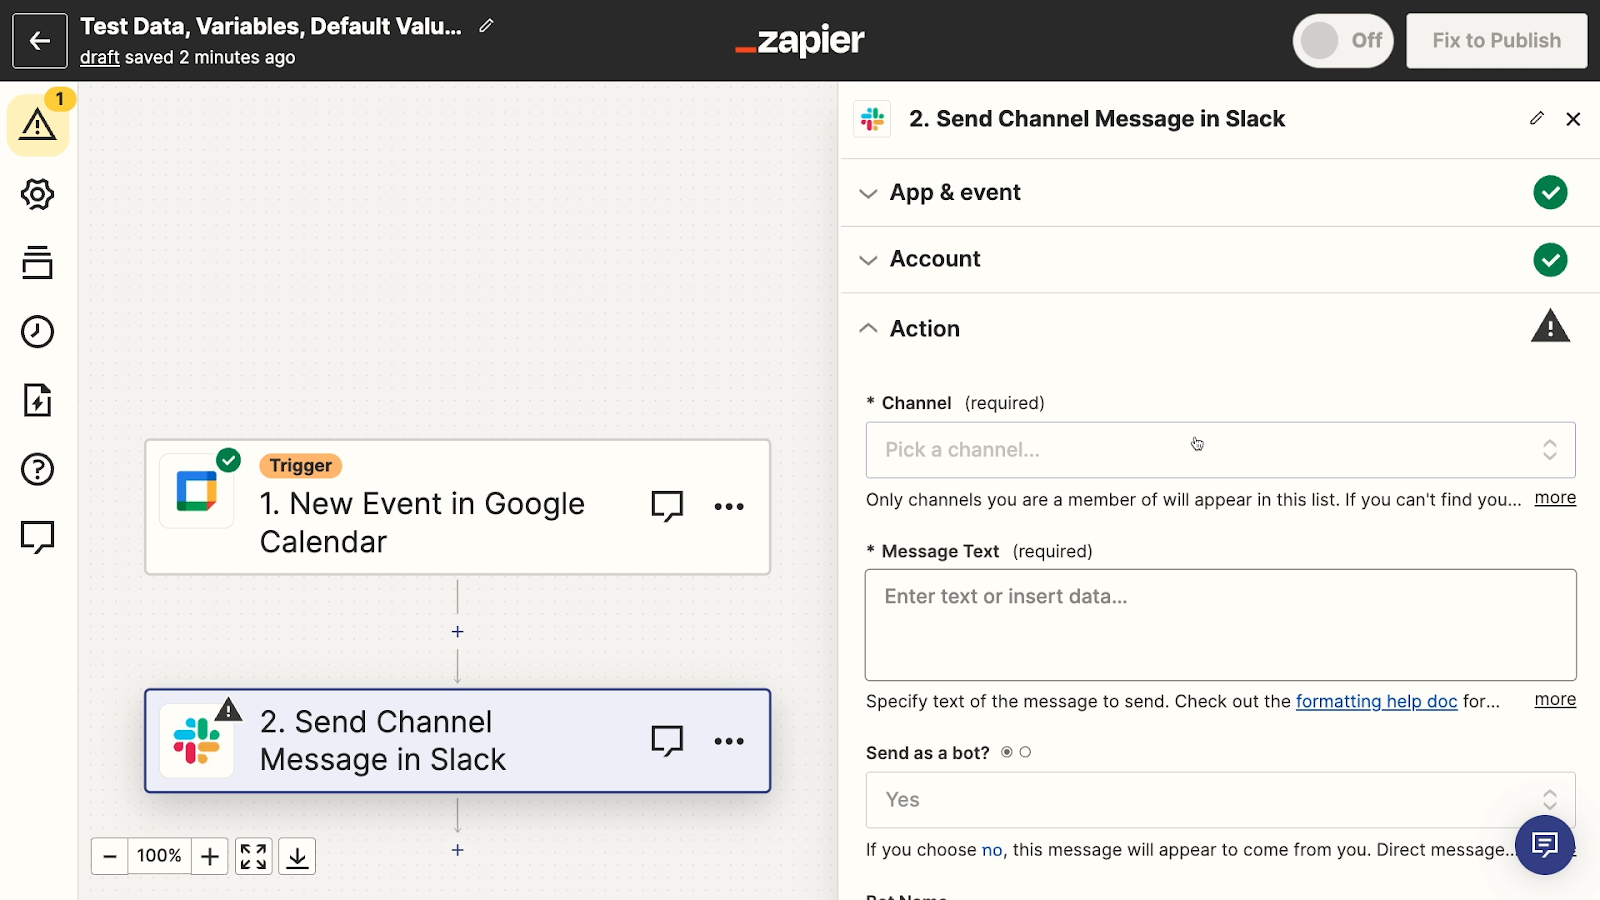This screenshot has height=900, width=1600.
Task: Click into Message Text input field
Action: pyautogui.click(x=1220, y=625)
